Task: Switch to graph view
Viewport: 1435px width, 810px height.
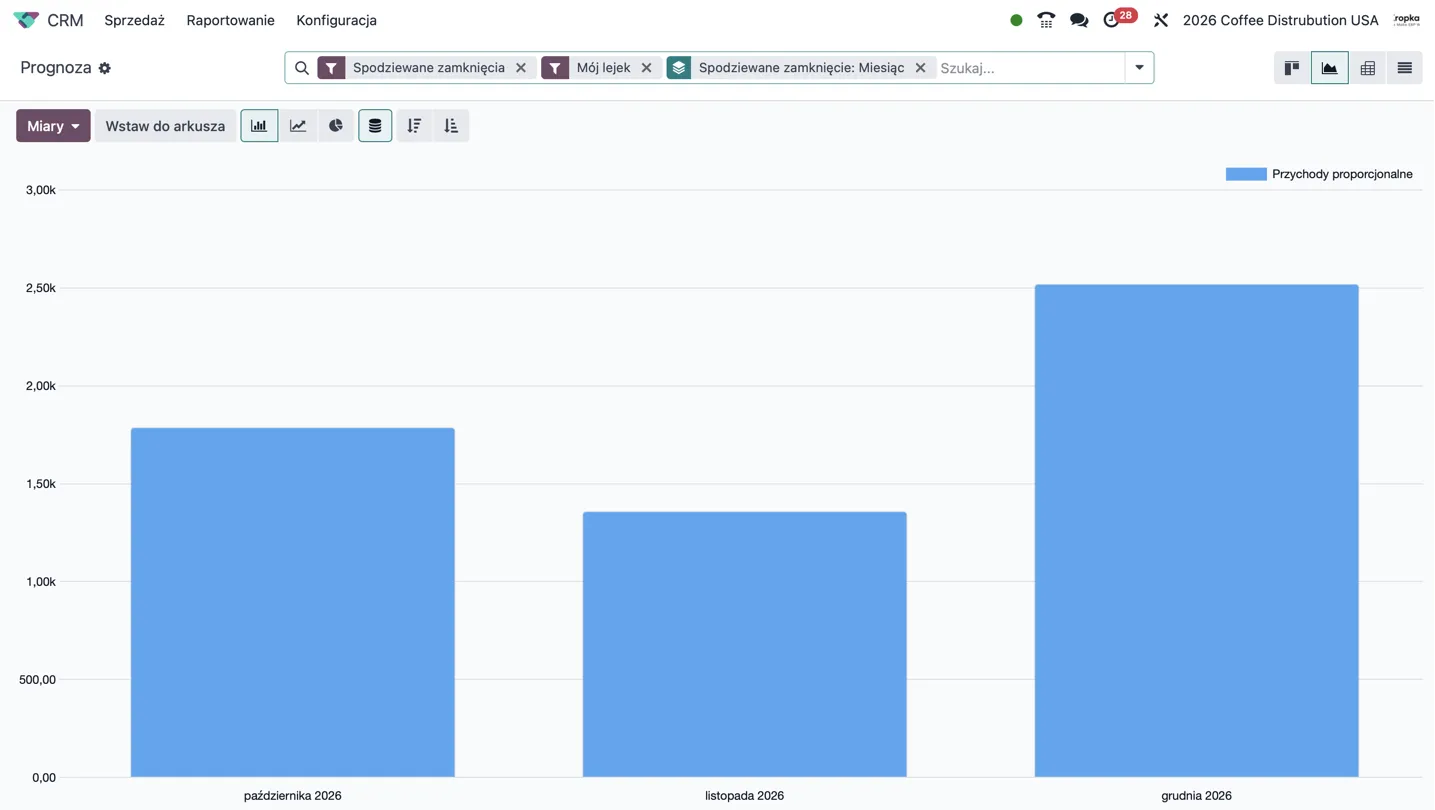Action: (1329, 68)
